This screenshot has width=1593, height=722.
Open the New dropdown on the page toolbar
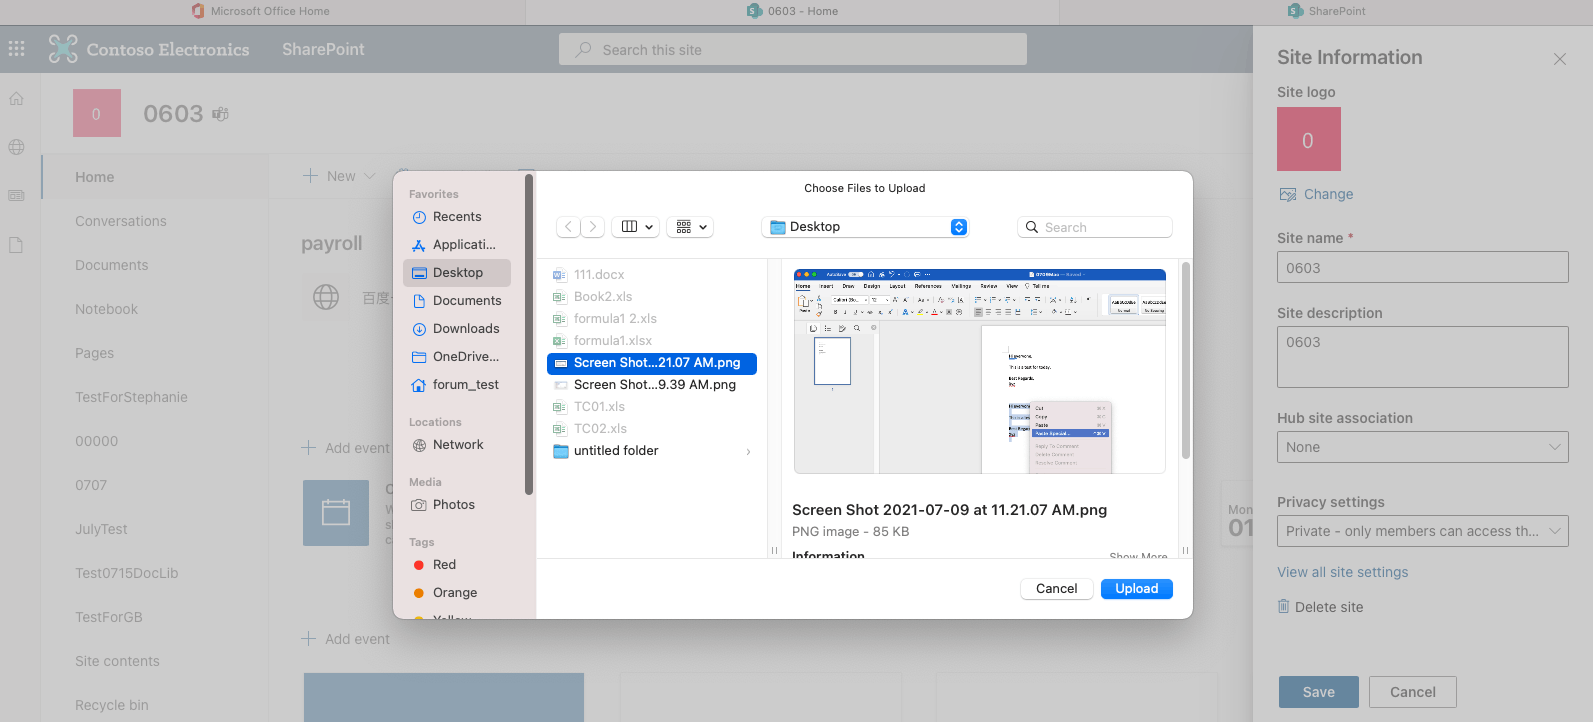pos(339,176)
